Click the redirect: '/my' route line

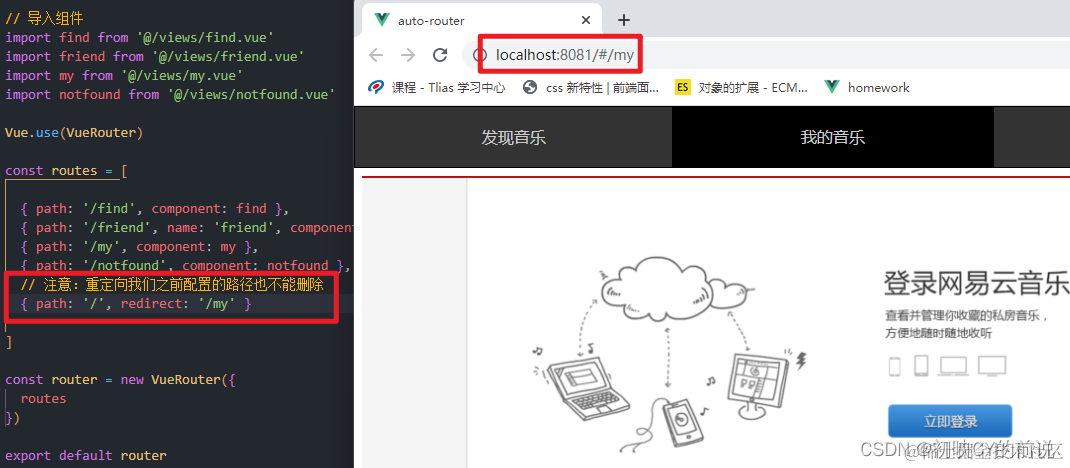click(x=136, y=304)
